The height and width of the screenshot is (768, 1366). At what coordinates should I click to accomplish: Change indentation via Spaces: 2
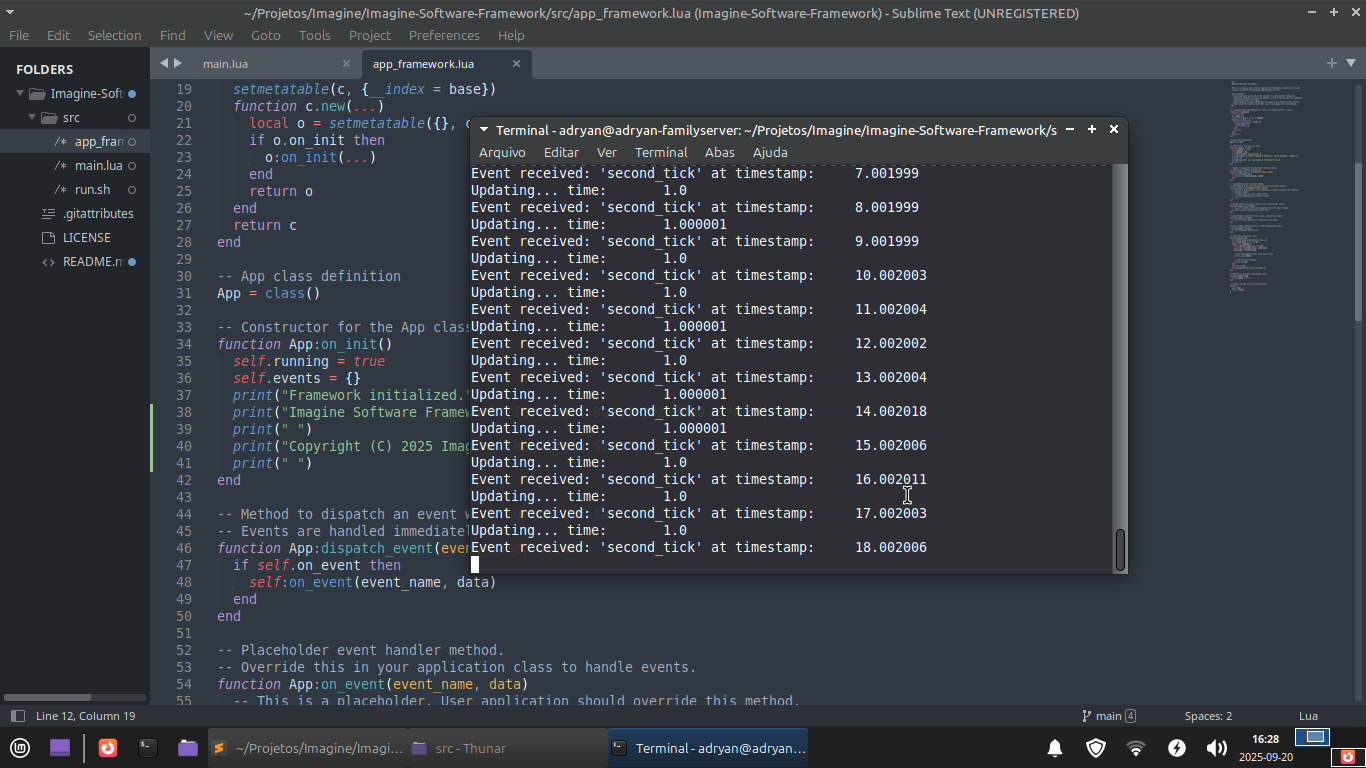click(1208, 716)
